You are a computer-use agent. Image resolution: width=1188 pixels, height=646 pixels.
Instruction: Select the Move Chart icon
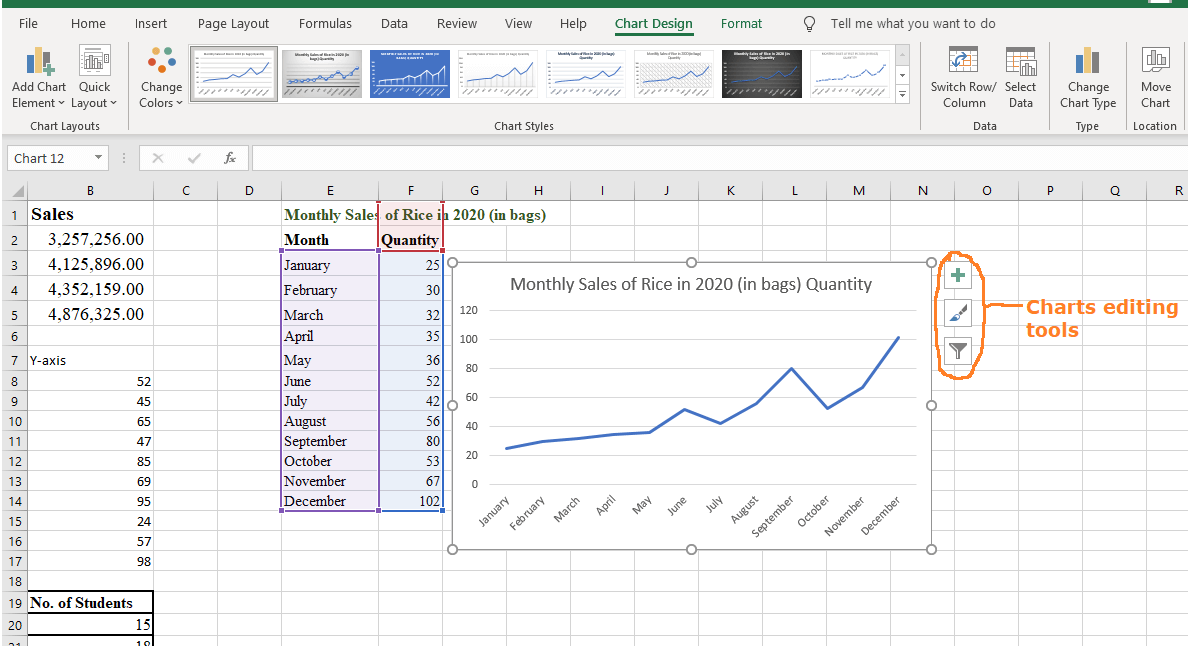pyautogui.click(x=1156, y=77)
